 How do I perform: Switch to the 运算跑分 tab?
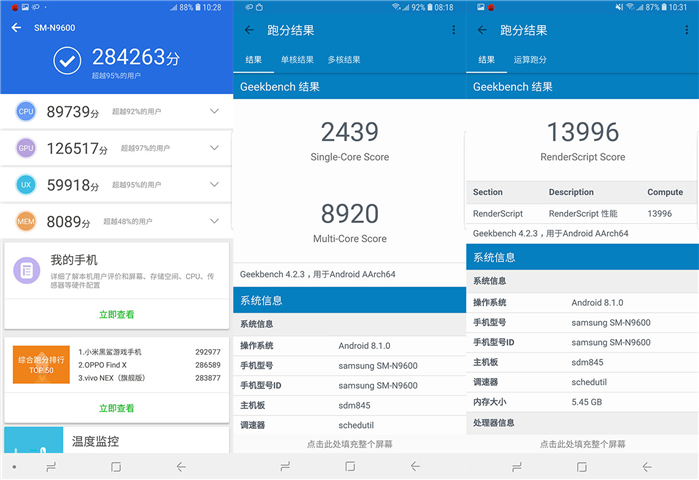coord(530,60)
